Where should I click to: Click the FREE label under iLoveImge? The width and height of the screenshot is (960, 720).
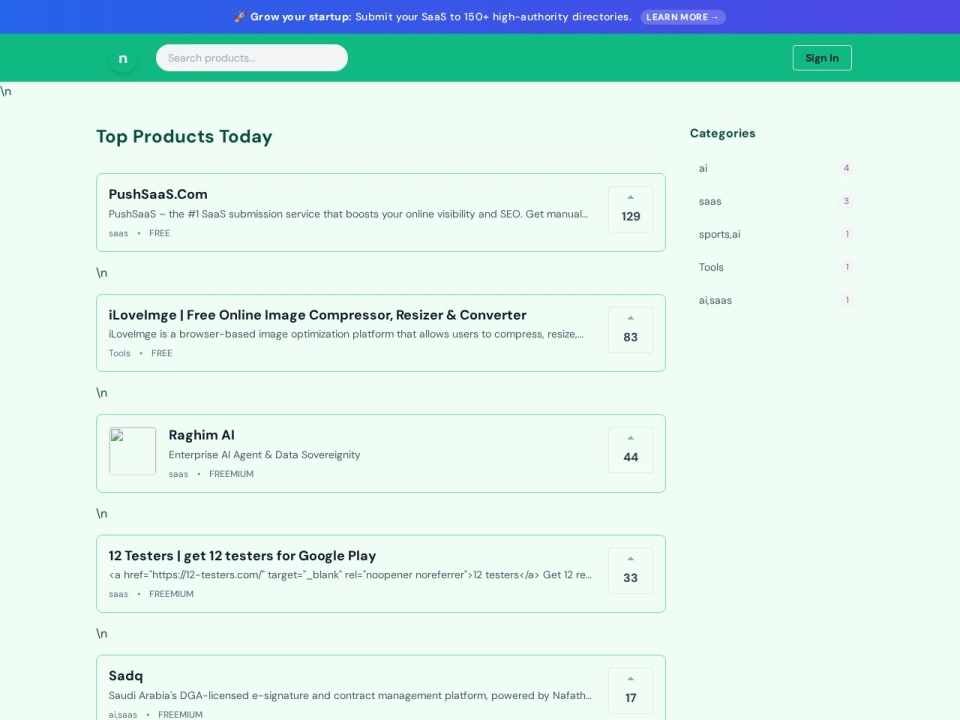(x=162, y=353)
